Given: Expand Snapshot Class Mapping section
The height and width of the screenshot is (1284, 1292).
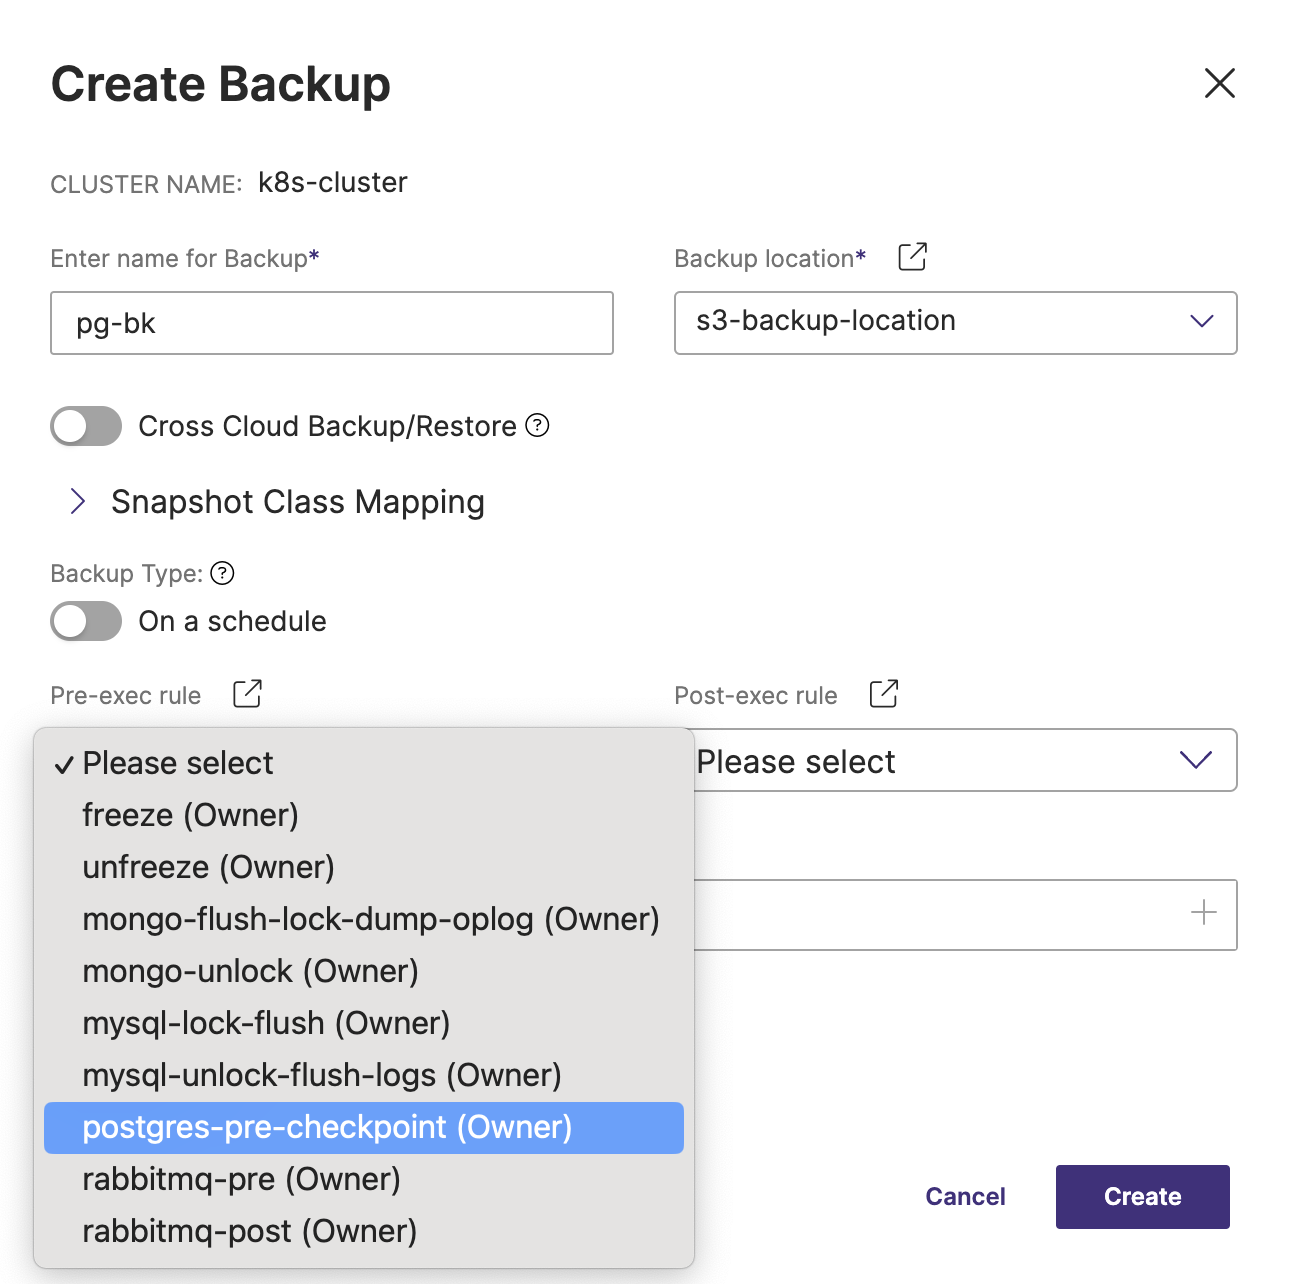Looking at the screenshot, I should [x=78, y=501].
